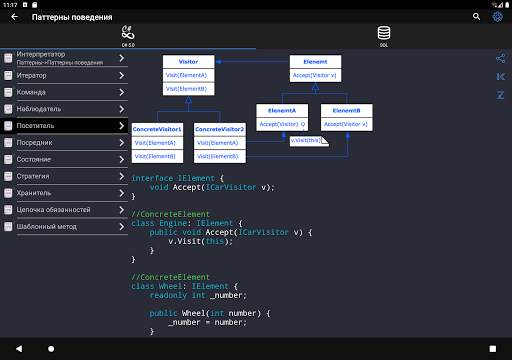The width and height of the screenshot is (512, 360).
Task: Click the Цепочка обязанностей row chevron
Action: pos(122,209)
